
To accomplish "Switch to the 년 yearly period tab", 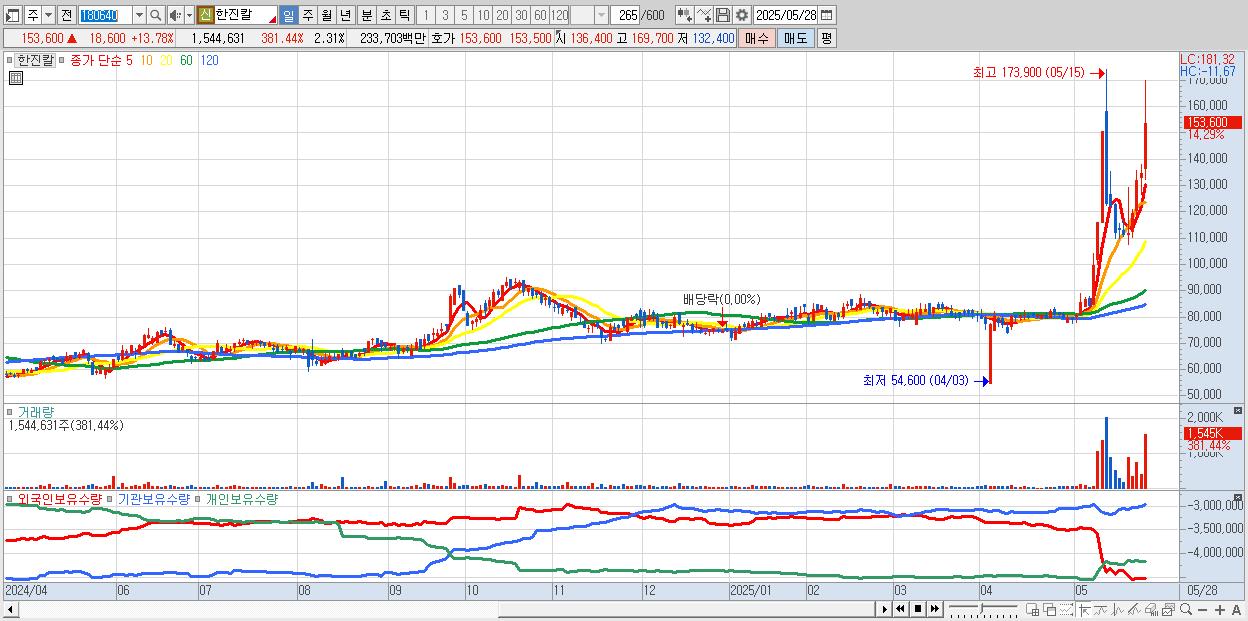I will tap(345, 15).
